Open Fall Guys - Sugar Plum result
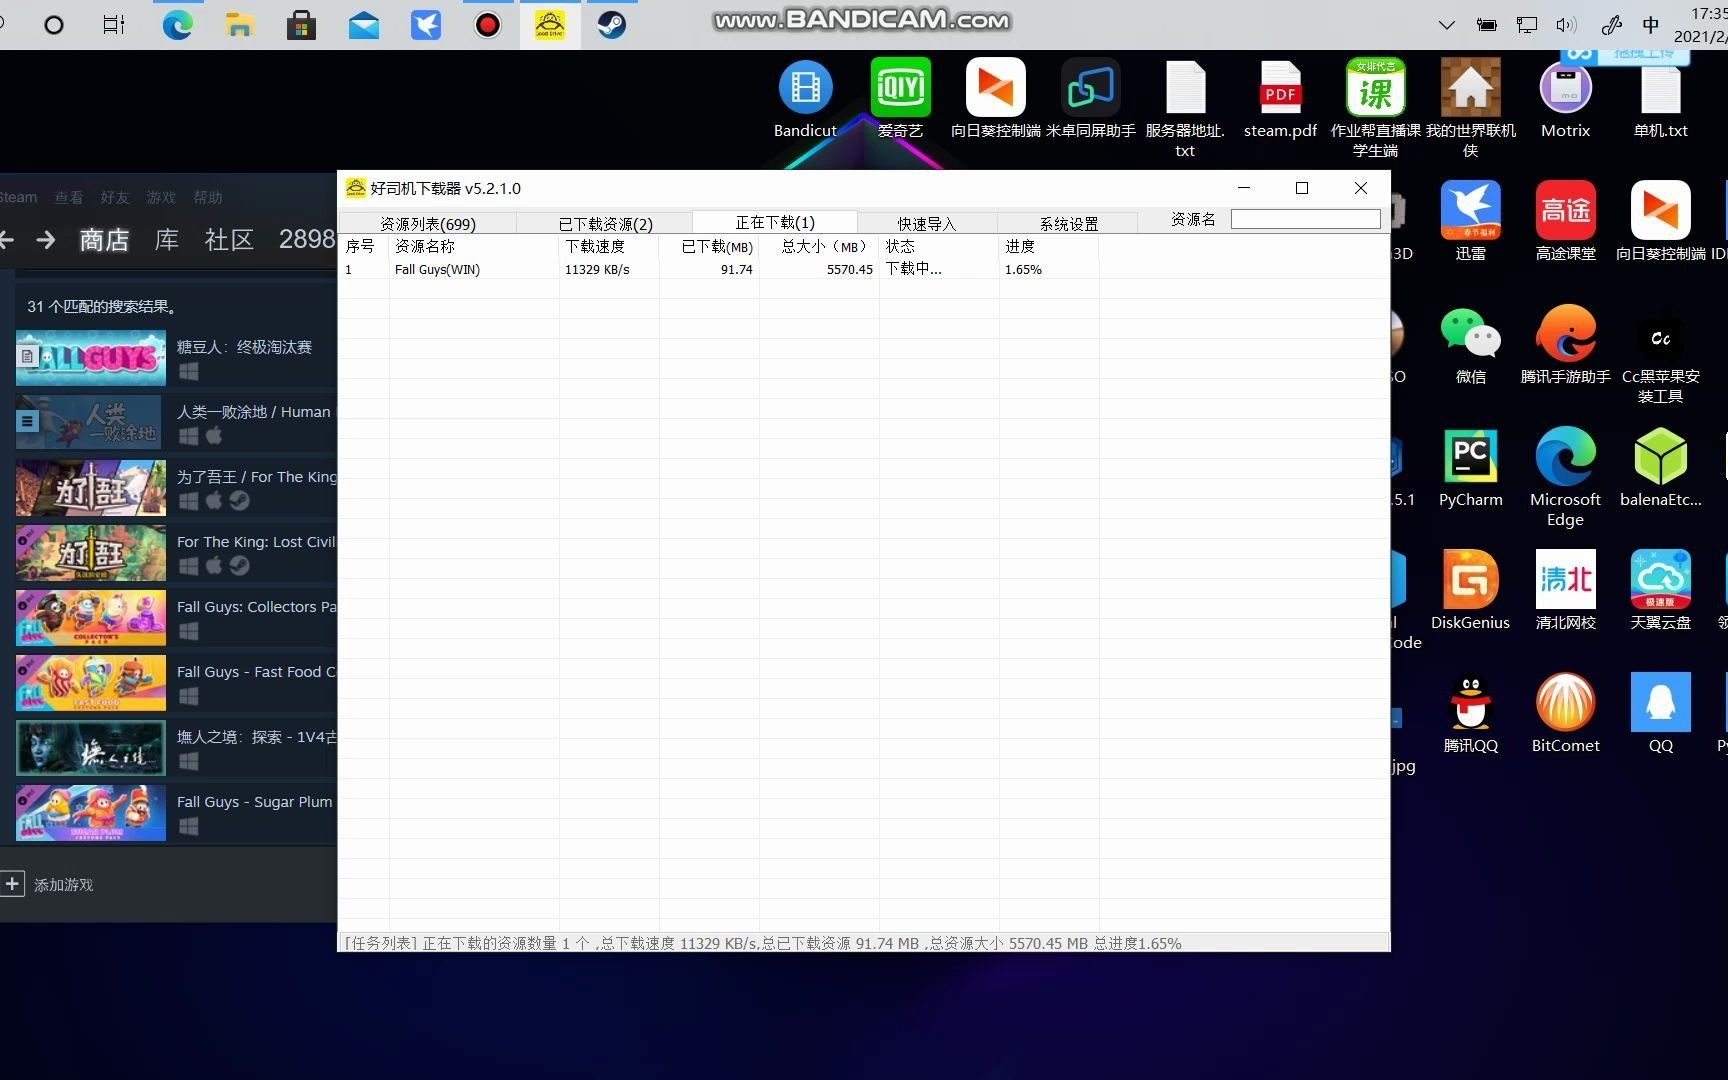Image resolution: width=1728 pixels, height=1080 pixels. pos(176,813)
